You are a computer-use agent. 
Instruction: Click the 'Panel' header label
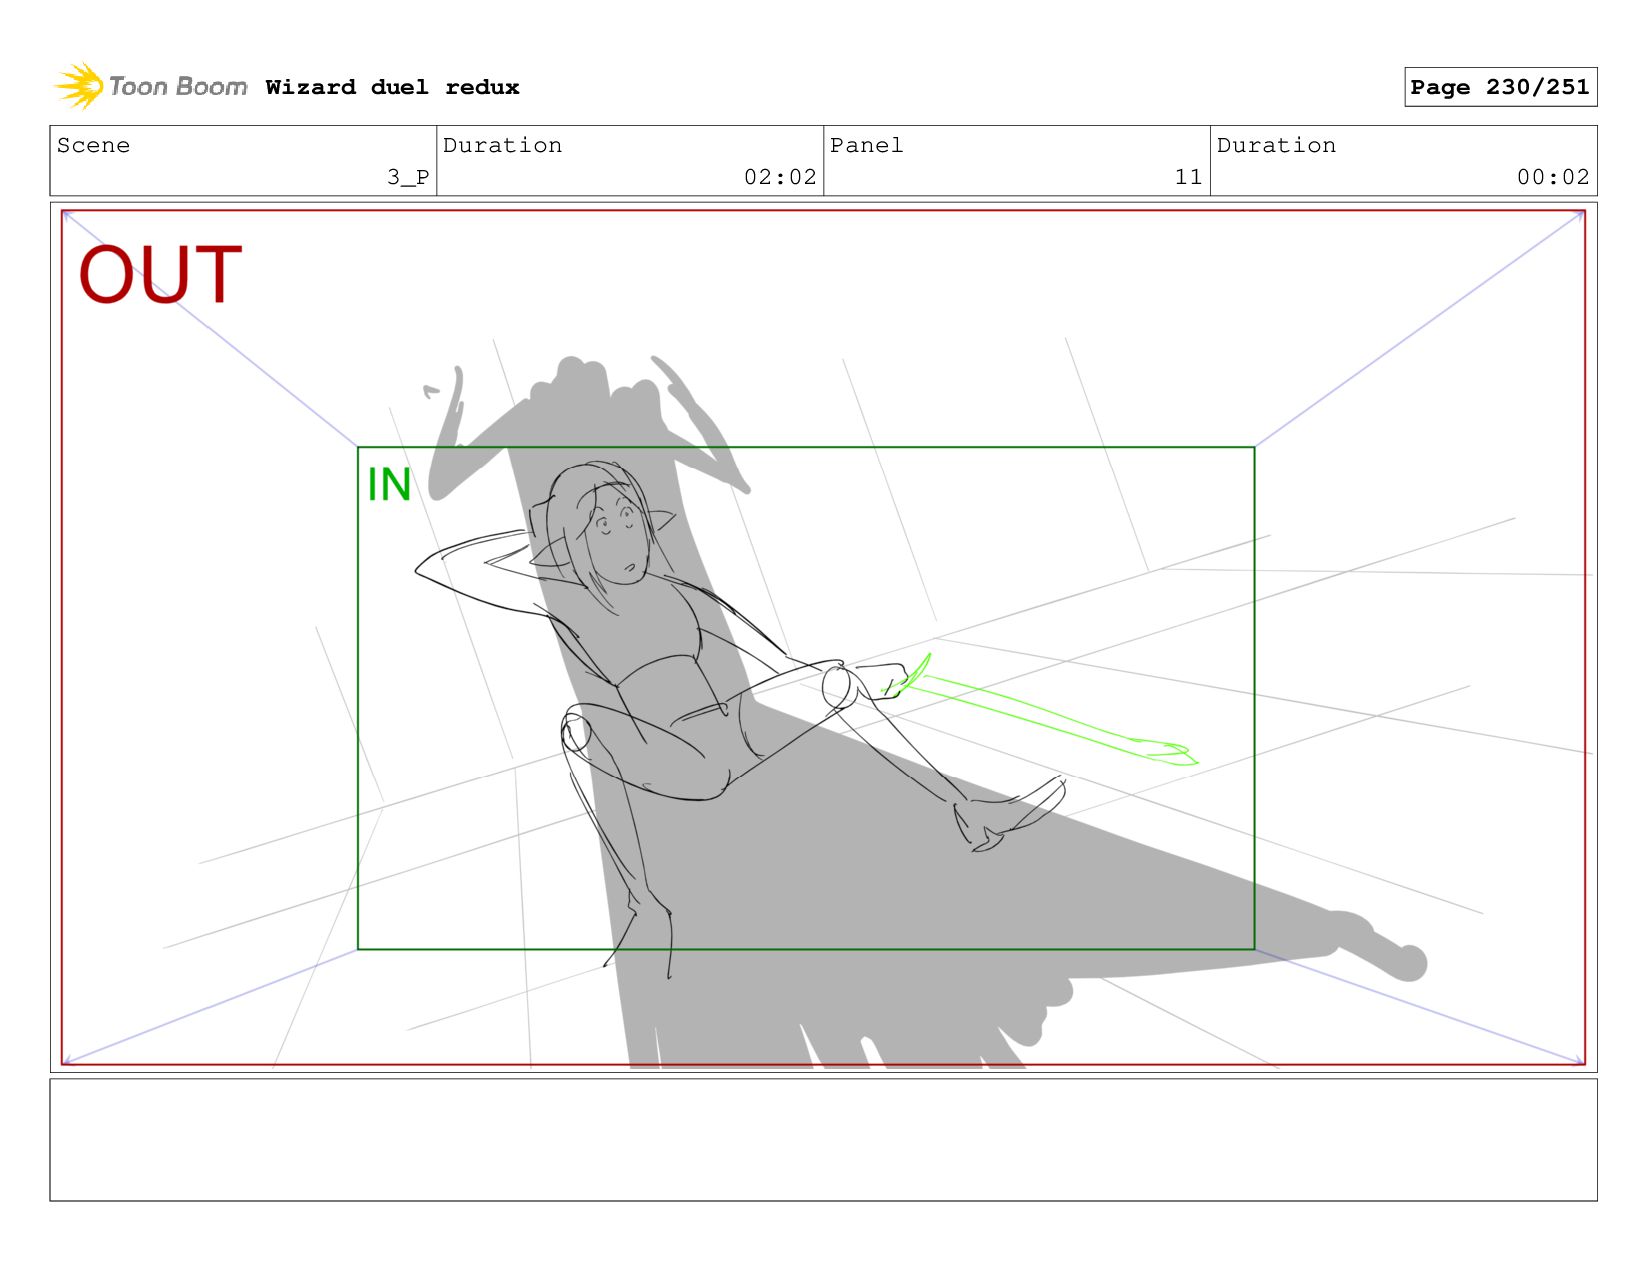click(x=866, y=145)
